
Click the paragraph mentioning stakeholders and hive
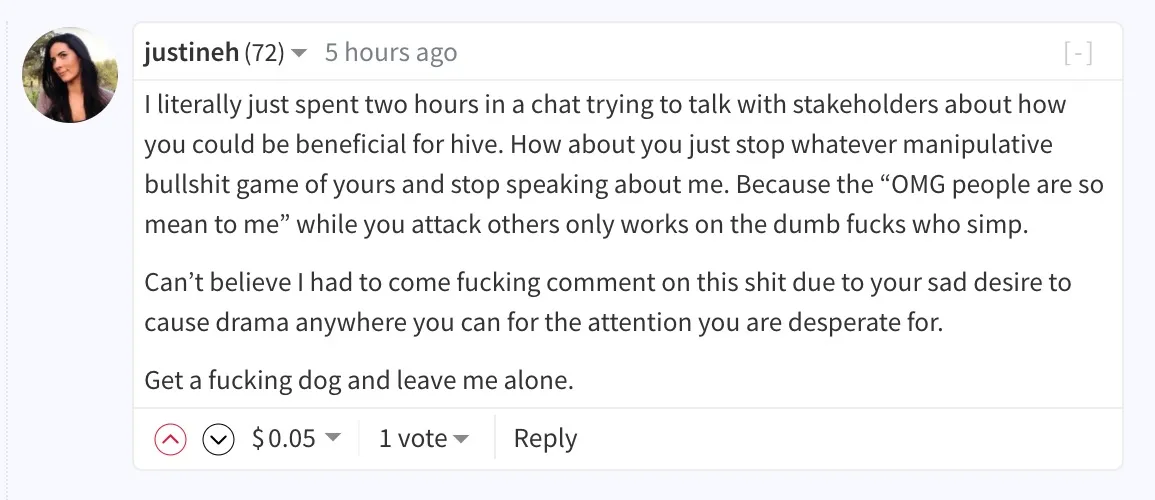pos(623,164)
